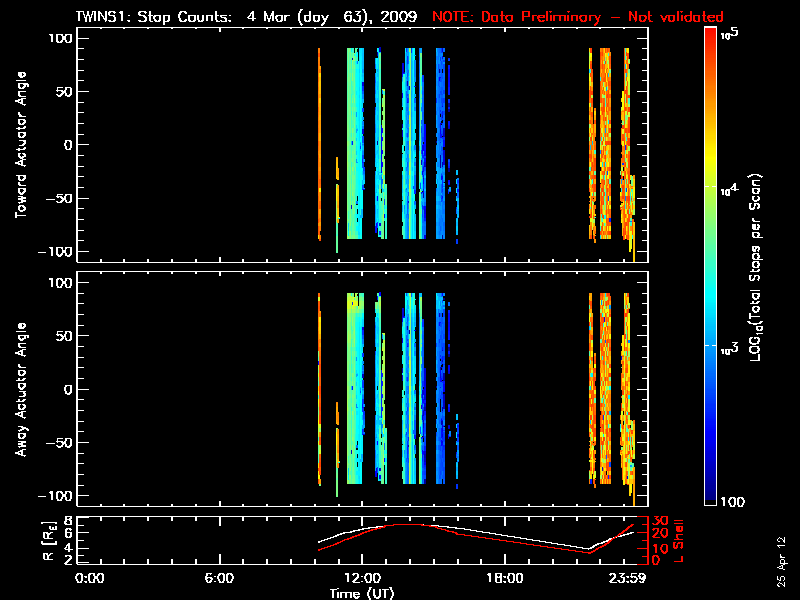Click the 10^4 tick label on the colorbar
The image size is (800, 600).
(x=730, y=187)
